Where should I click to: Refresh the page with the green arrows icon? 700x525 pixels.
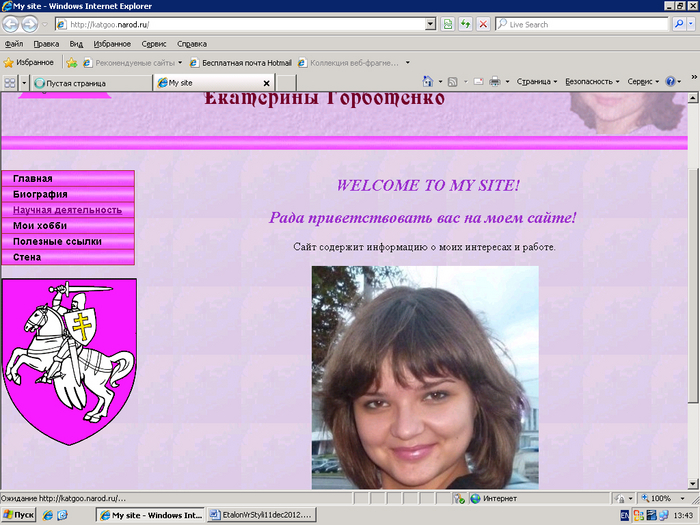click(465, 25)
